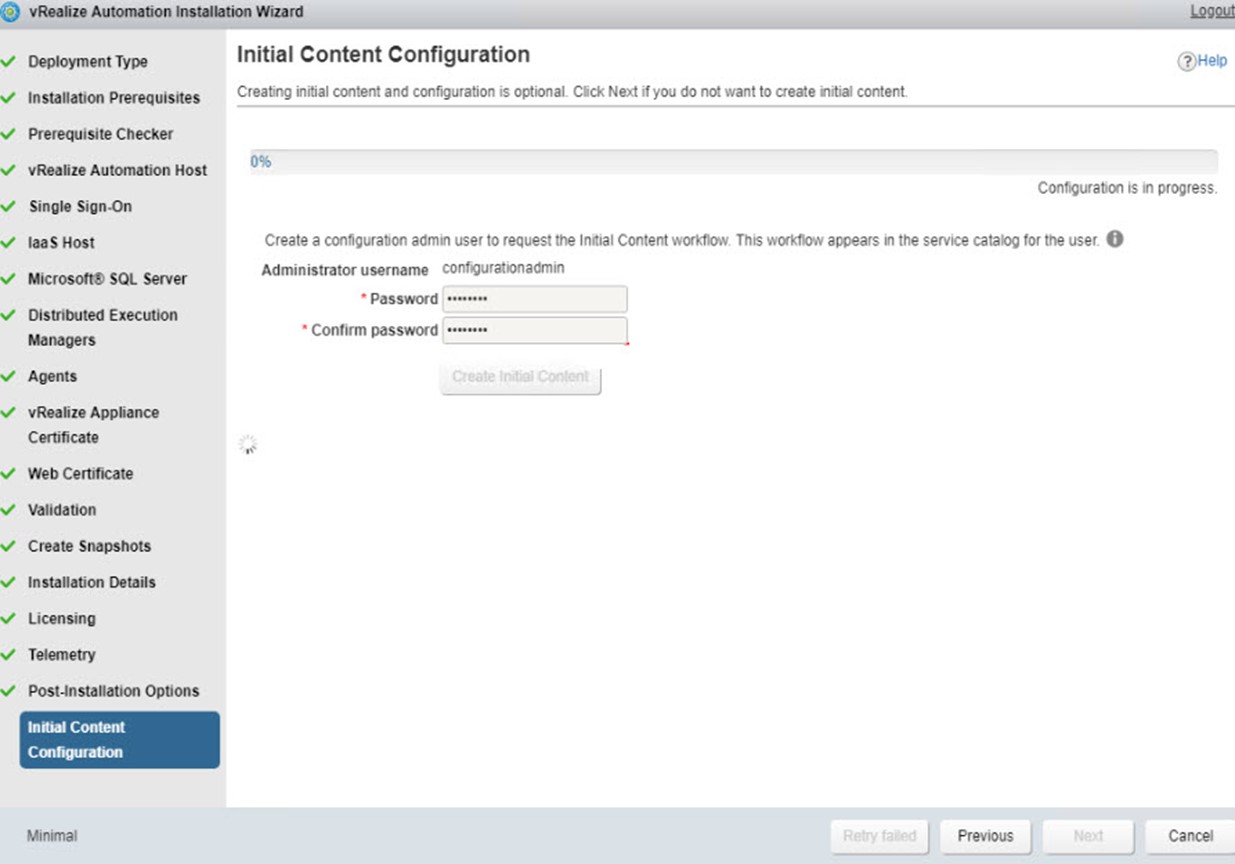1235x864 pixels.
Task: Click the configurationadmin username text
Action: click(x=504, y=268)
